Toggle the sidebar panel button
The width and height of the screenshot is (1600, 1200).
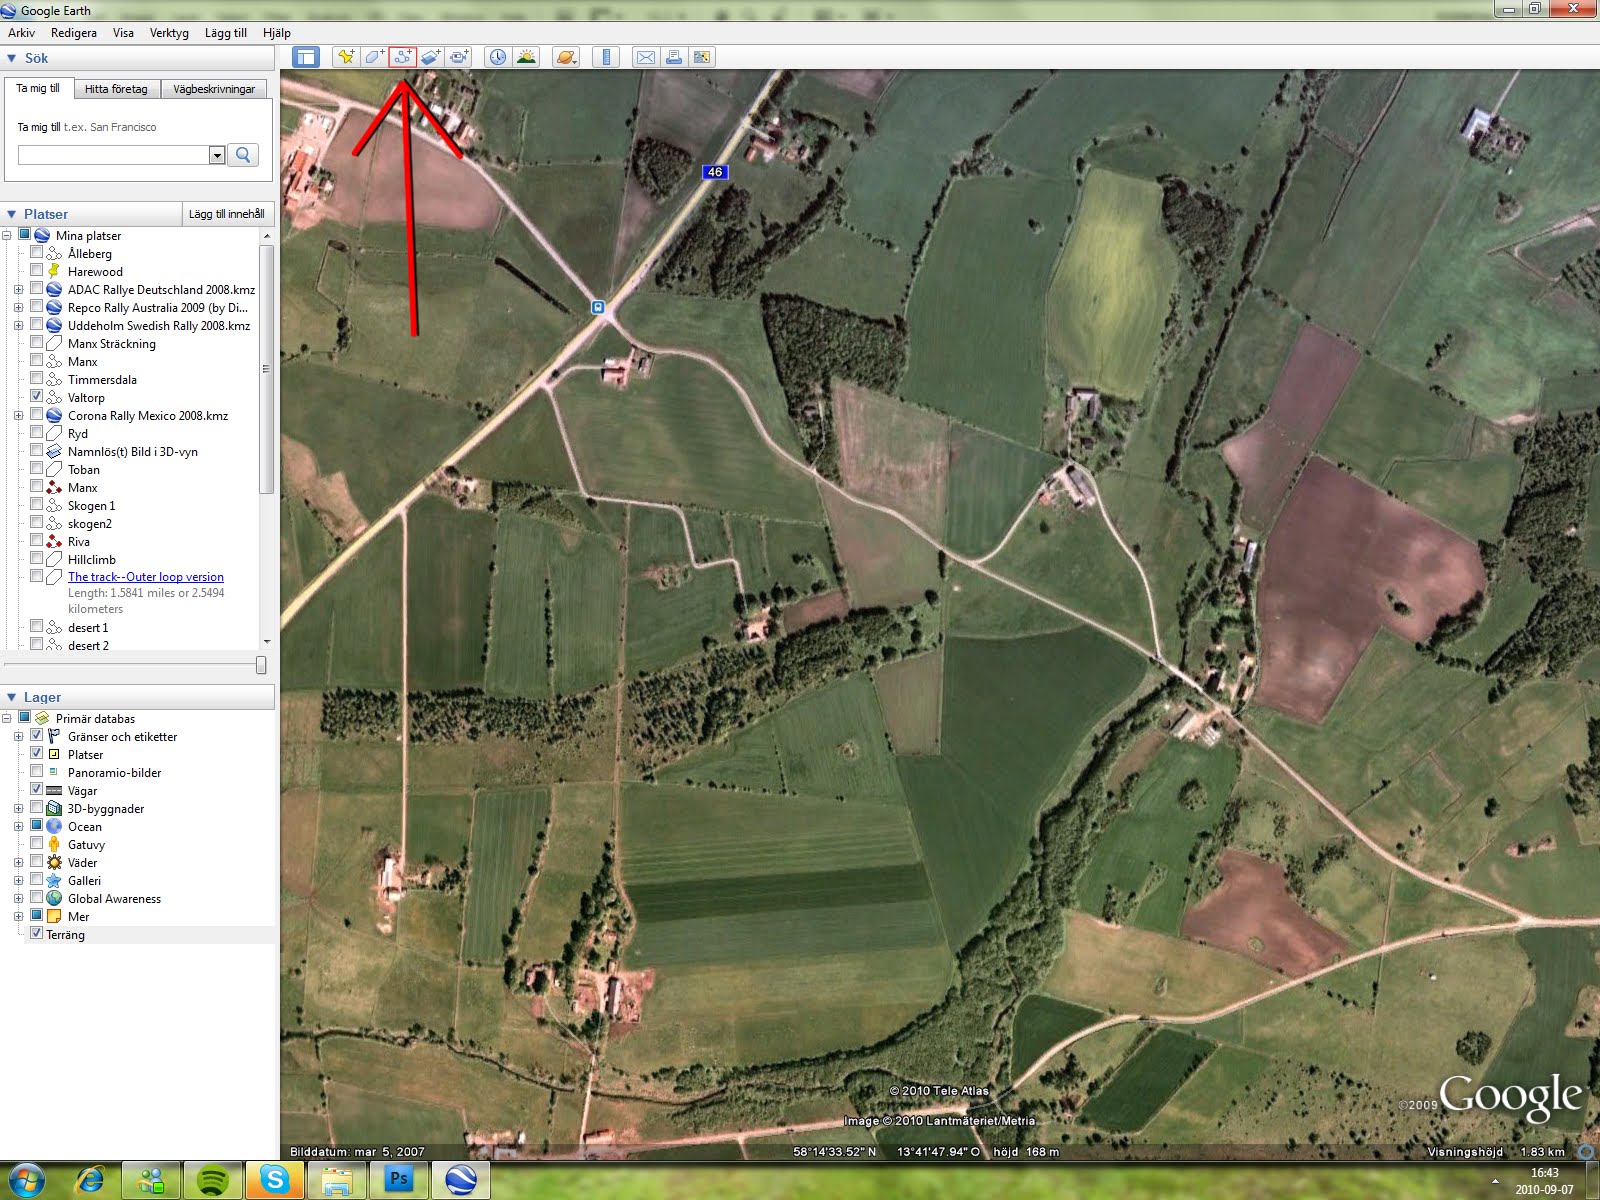pyautogui.click(x=305, y=57)
